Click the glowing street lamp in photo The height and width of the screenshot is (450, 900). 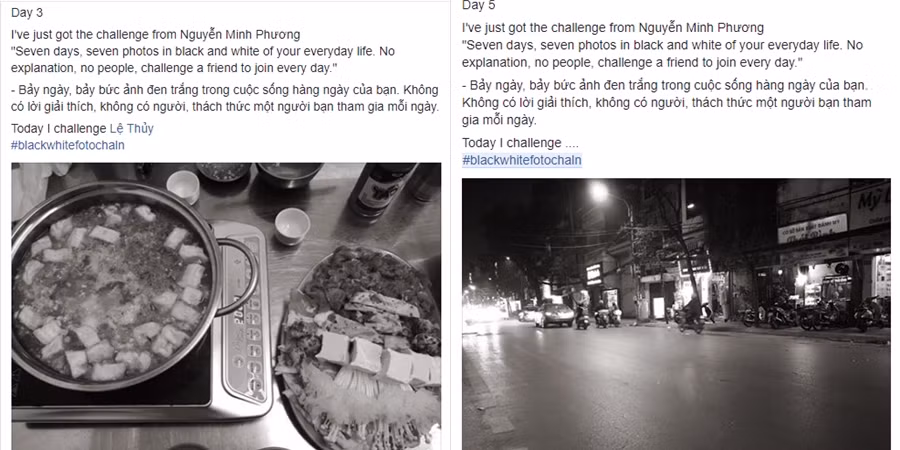click(599, 192)
